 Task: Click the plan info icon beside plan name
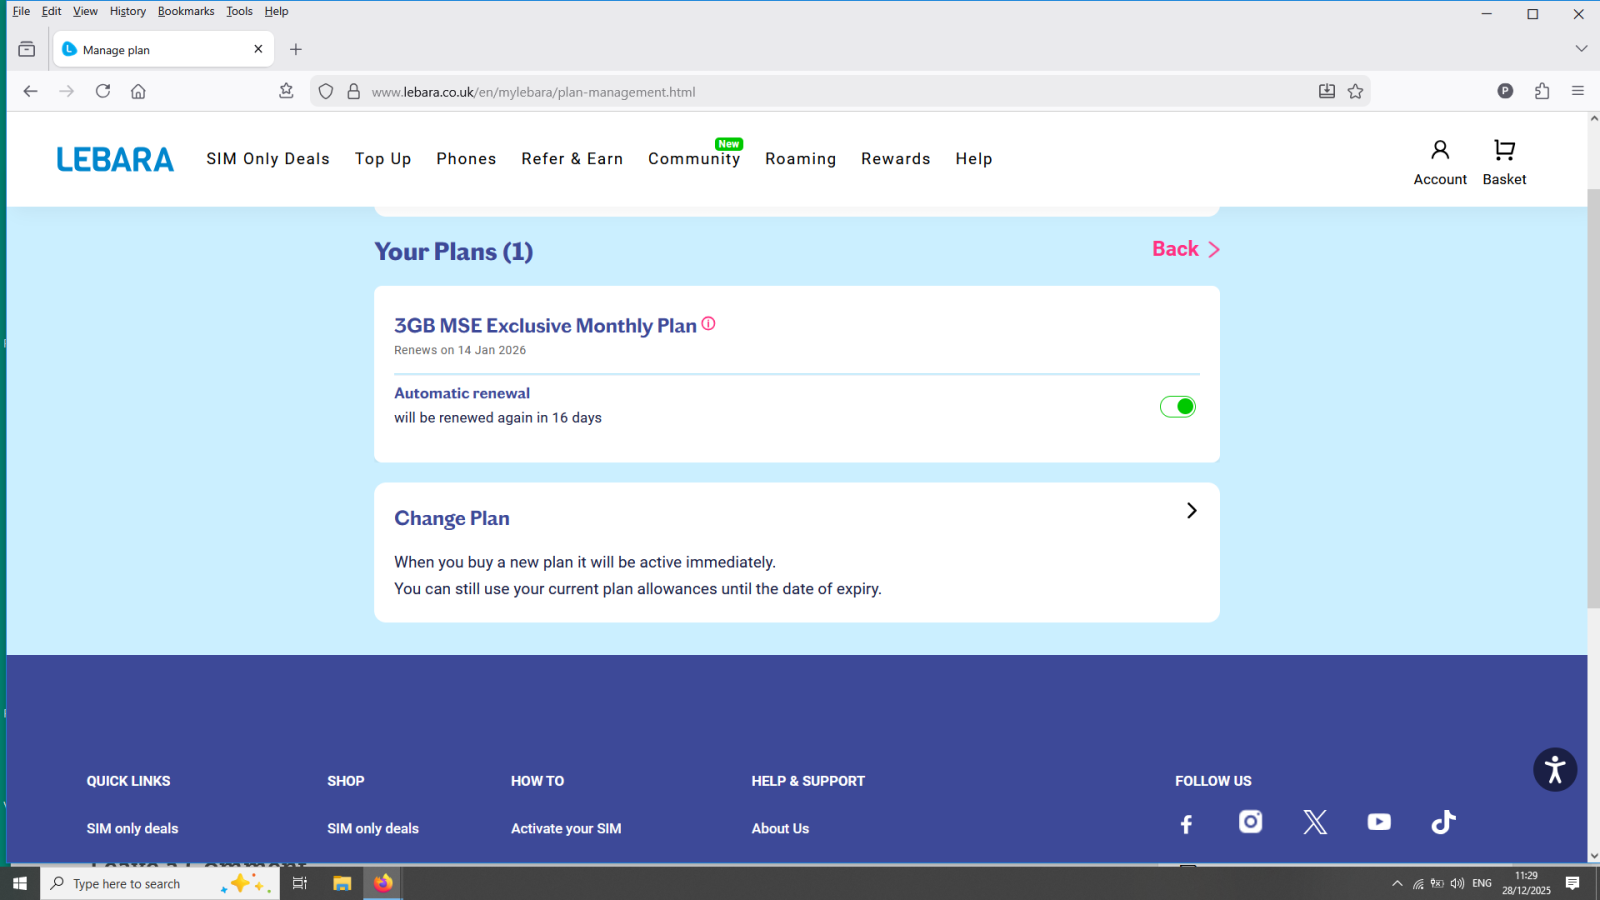tap(708, 324)
